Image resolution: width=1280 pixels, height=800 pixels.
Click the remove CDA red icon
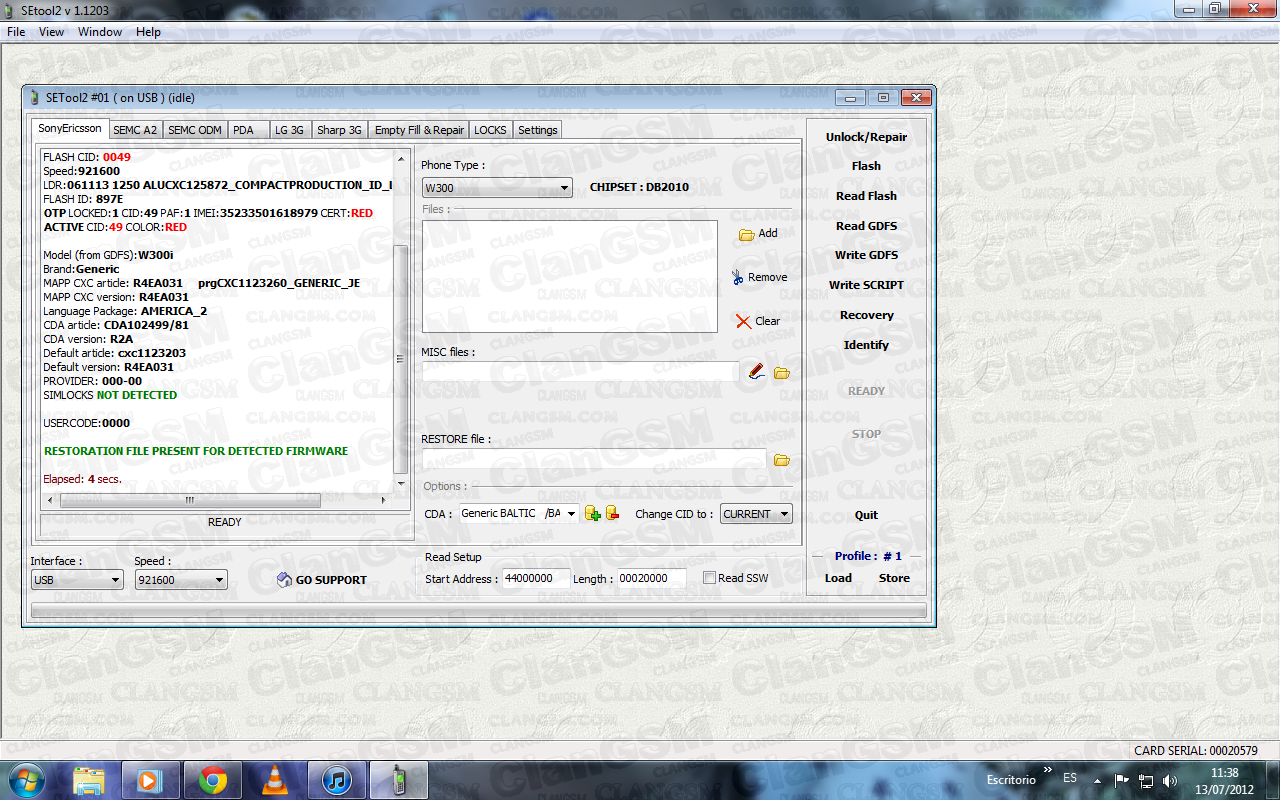pyautogui.click(x=612, y=514)
